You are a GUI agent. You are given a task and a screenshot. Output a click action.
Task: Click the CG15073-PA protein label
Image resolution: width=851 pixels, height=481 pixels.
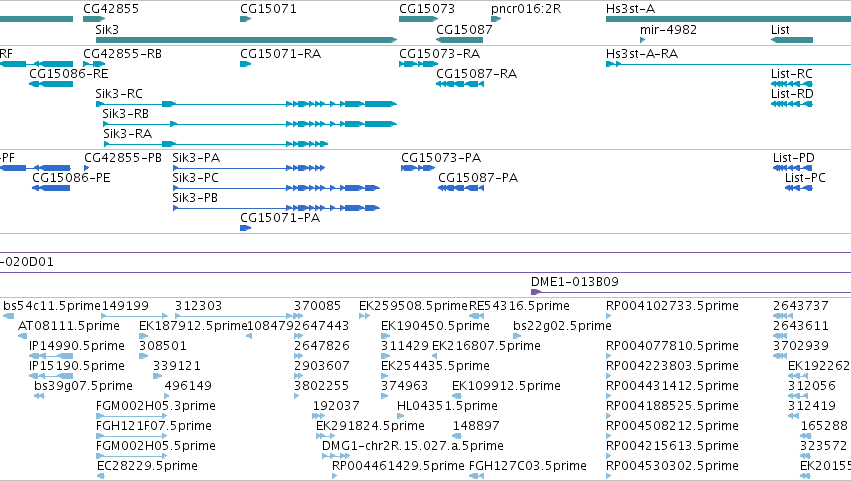pos(441,158)
